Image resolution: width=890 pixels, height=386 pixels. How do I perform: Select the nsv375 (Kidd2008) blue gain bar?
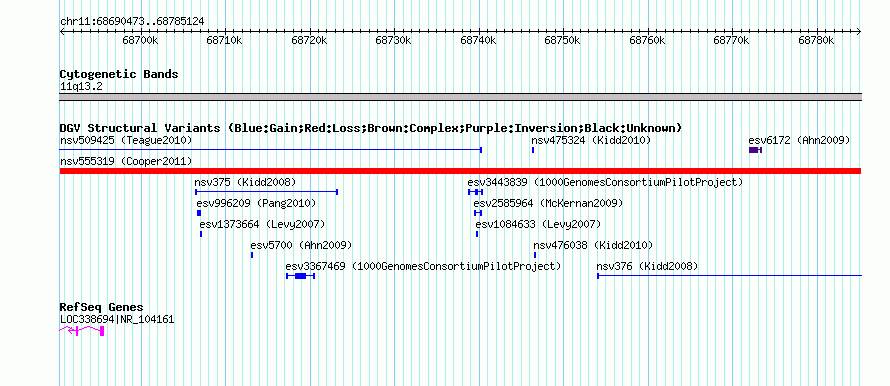coord(266,192)
